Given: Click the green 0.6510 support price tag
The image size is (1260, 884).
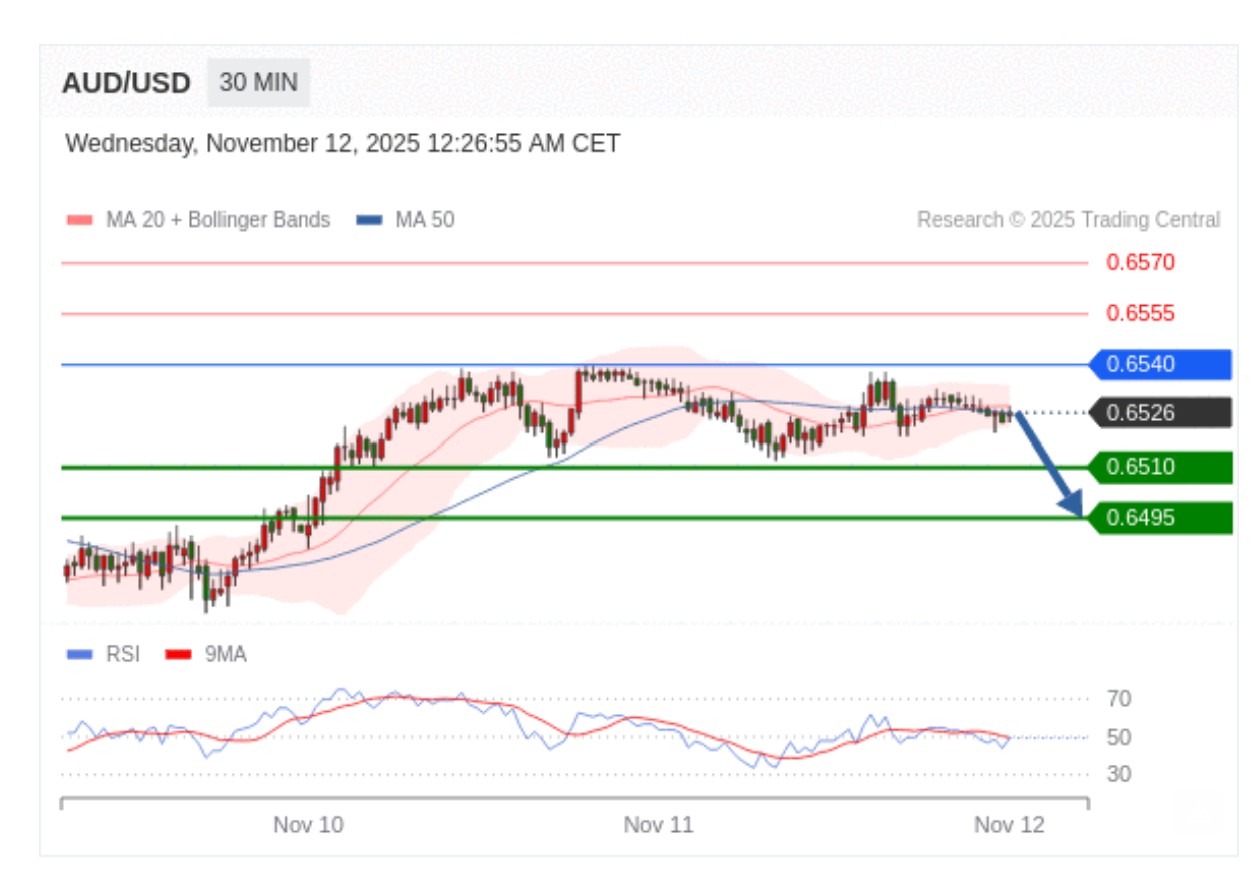Looking at the screenshot, I should (x=1160, y=467).
